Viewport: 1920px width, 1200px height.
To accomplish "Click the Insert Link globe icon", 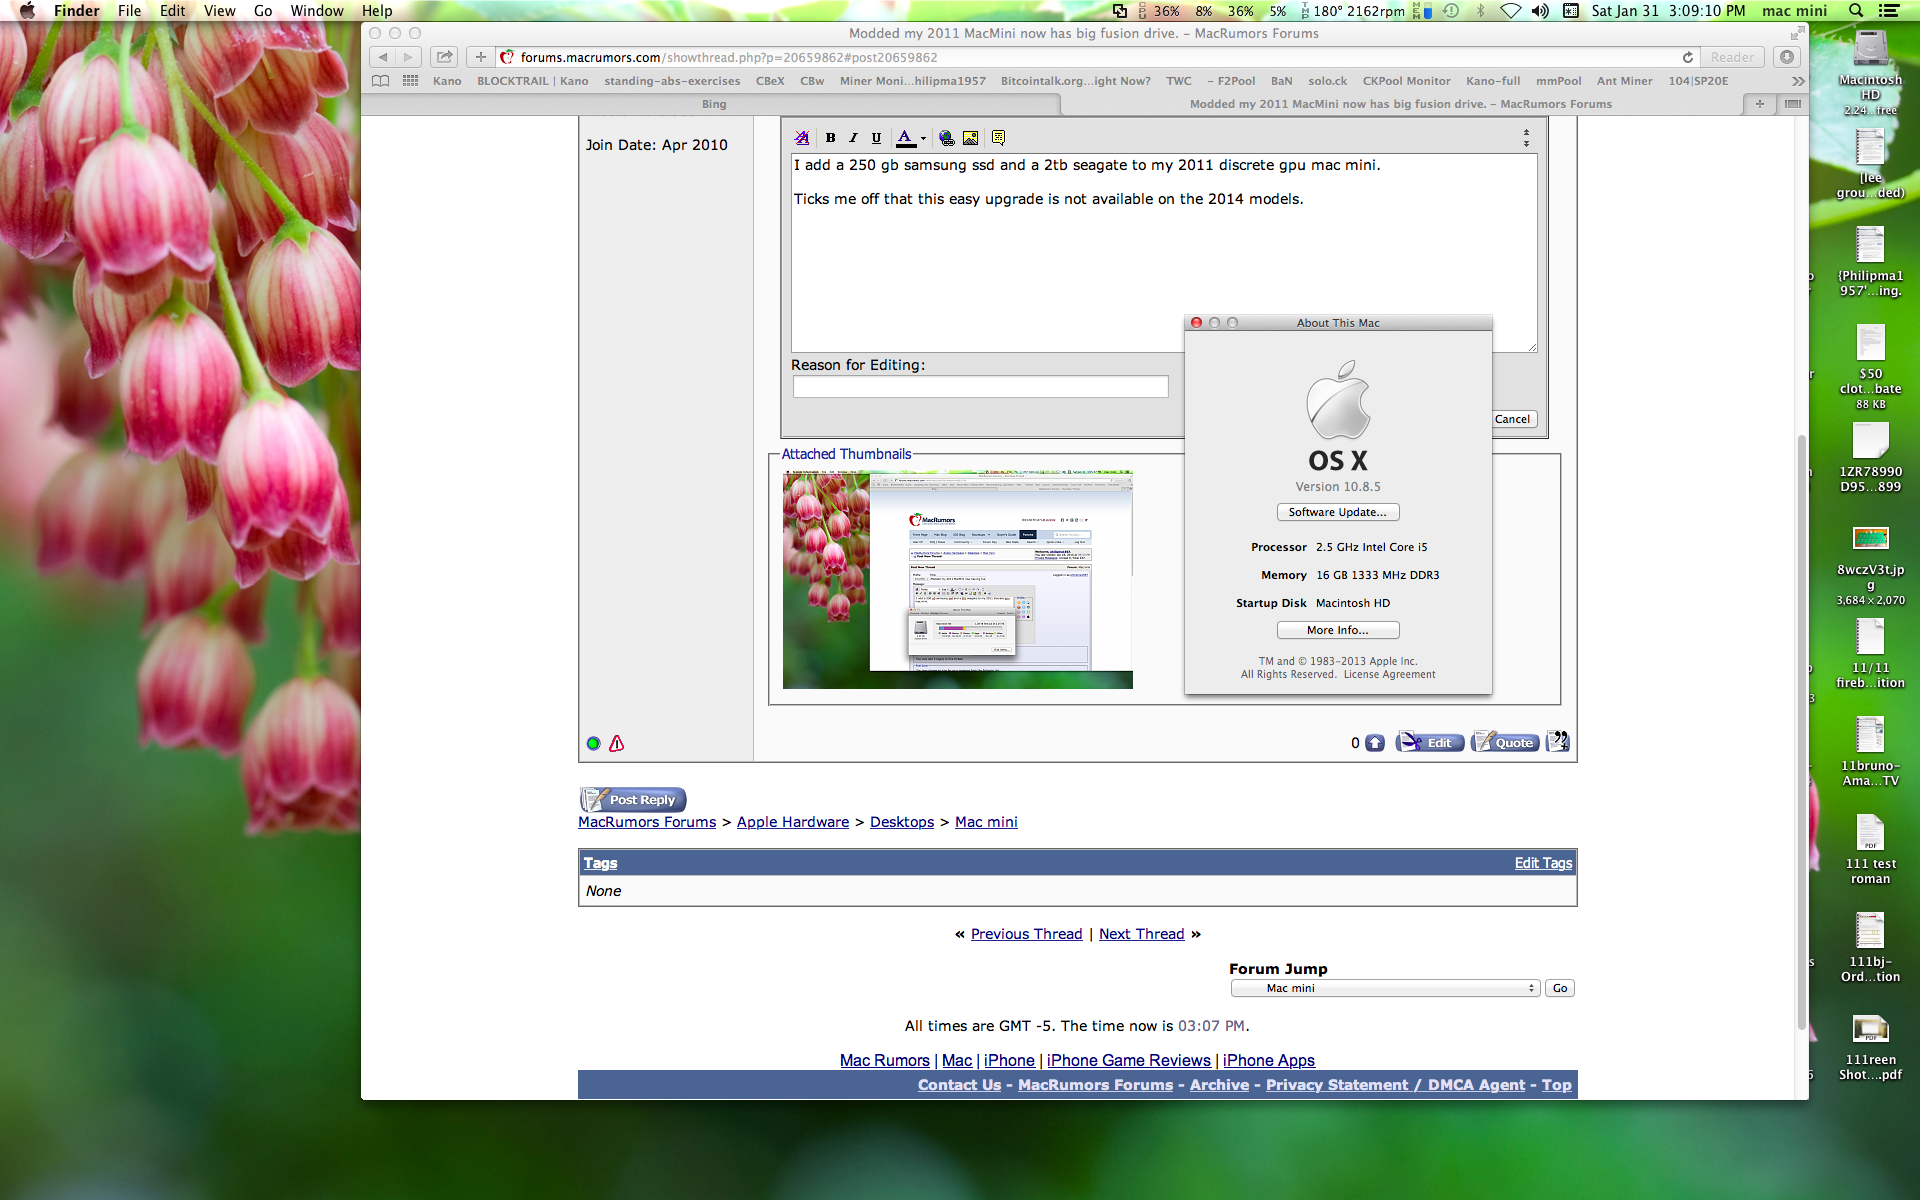I will point(946,138).
